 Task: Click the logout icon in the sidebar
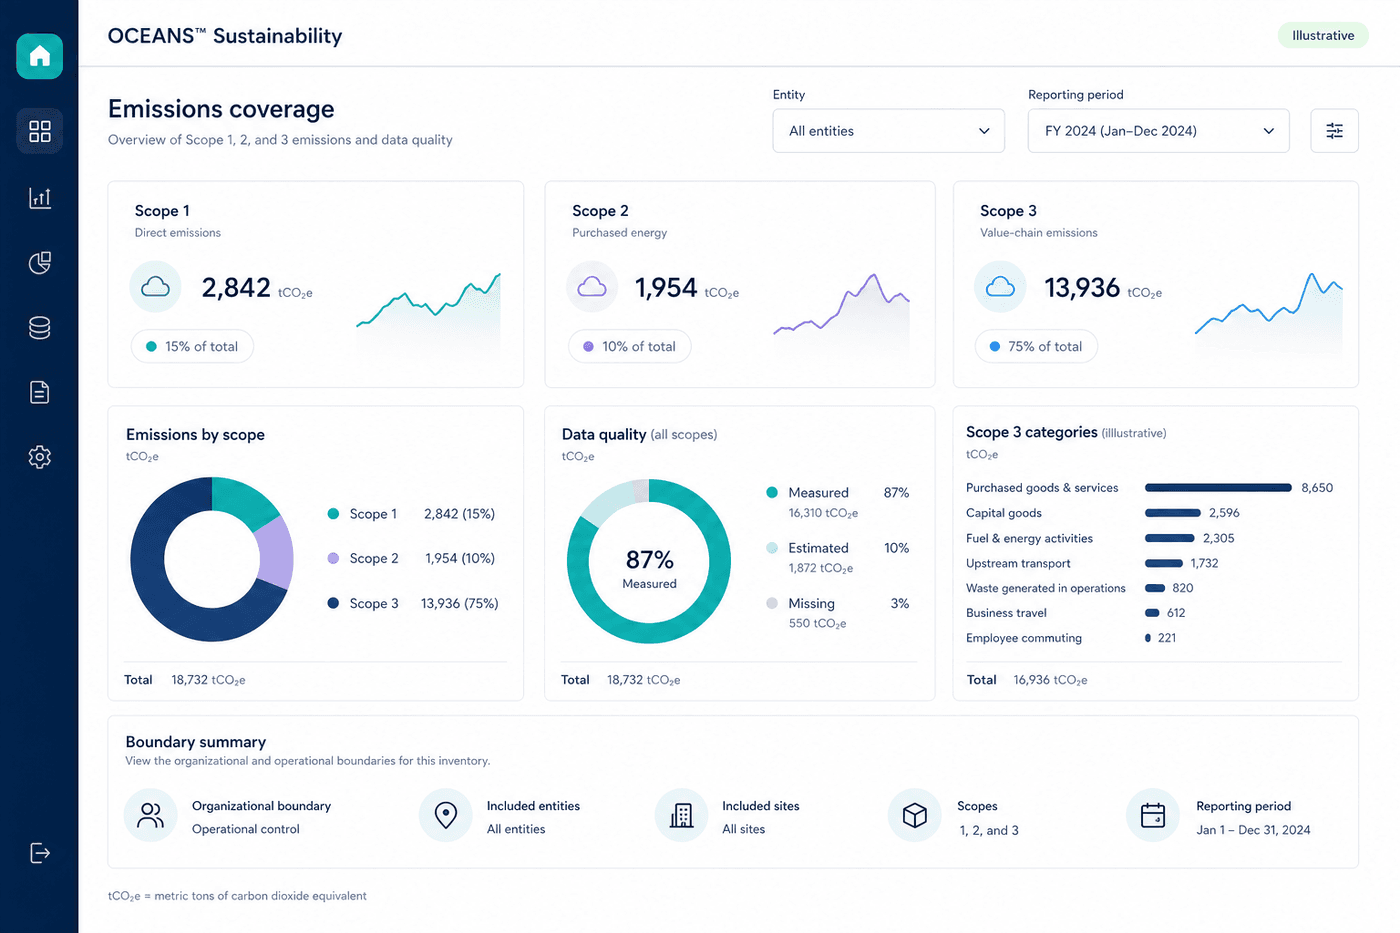point(40,853)
